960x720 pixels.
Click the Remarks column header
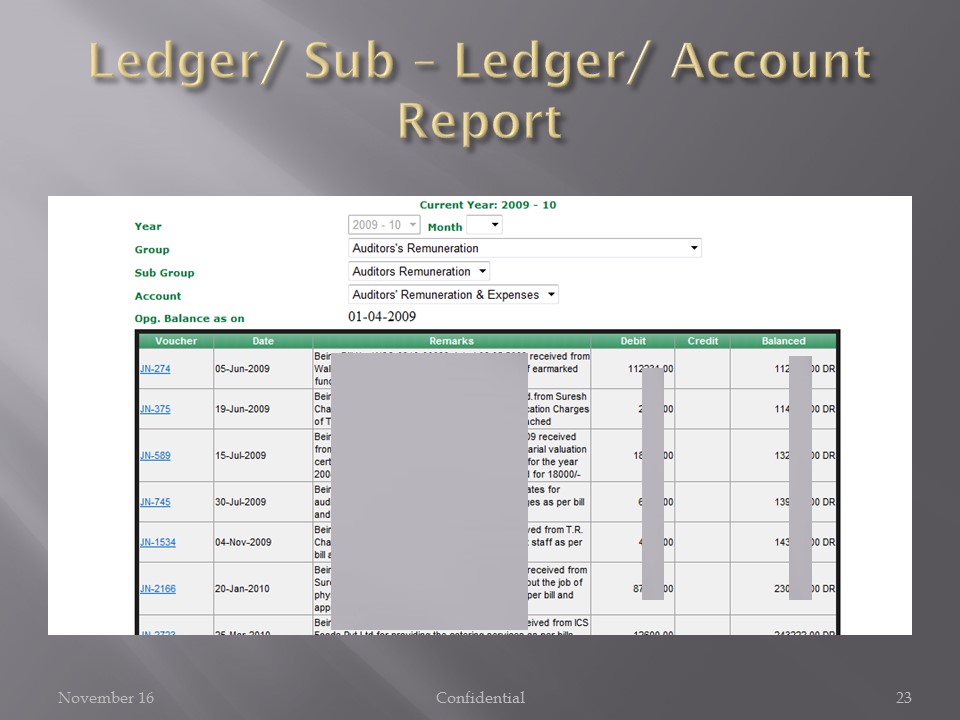click(x=452, y=341)
